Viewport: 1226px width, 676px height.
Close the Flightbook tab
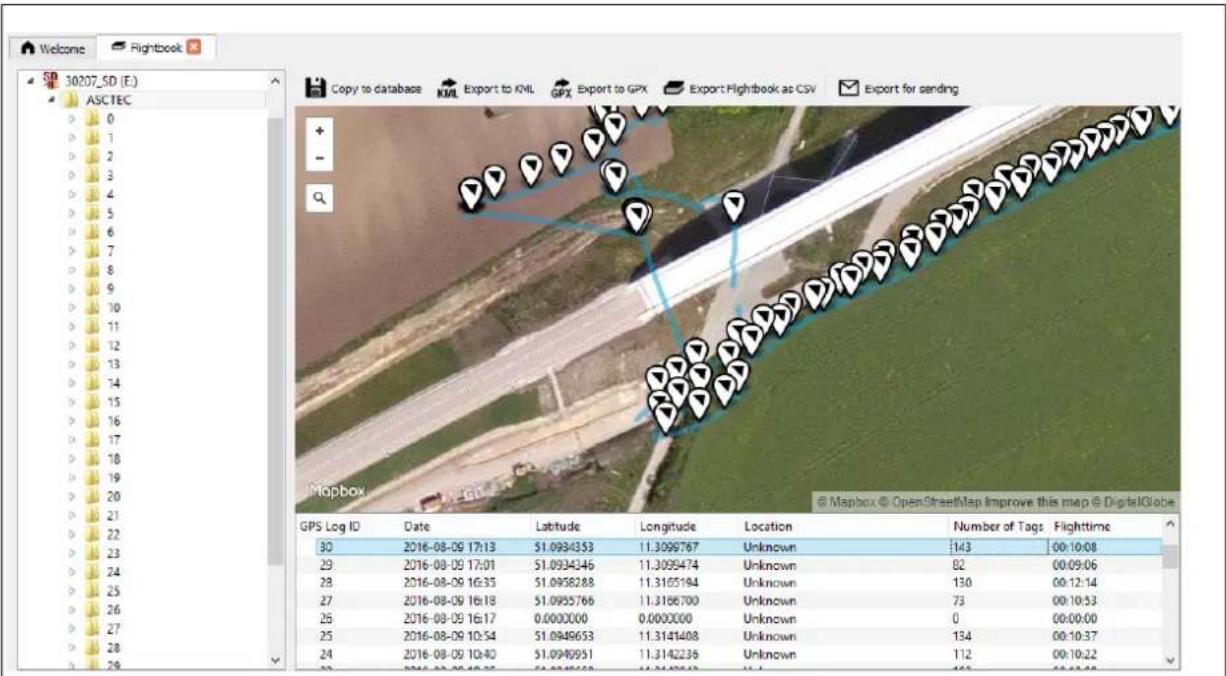(x=194, y=46)
